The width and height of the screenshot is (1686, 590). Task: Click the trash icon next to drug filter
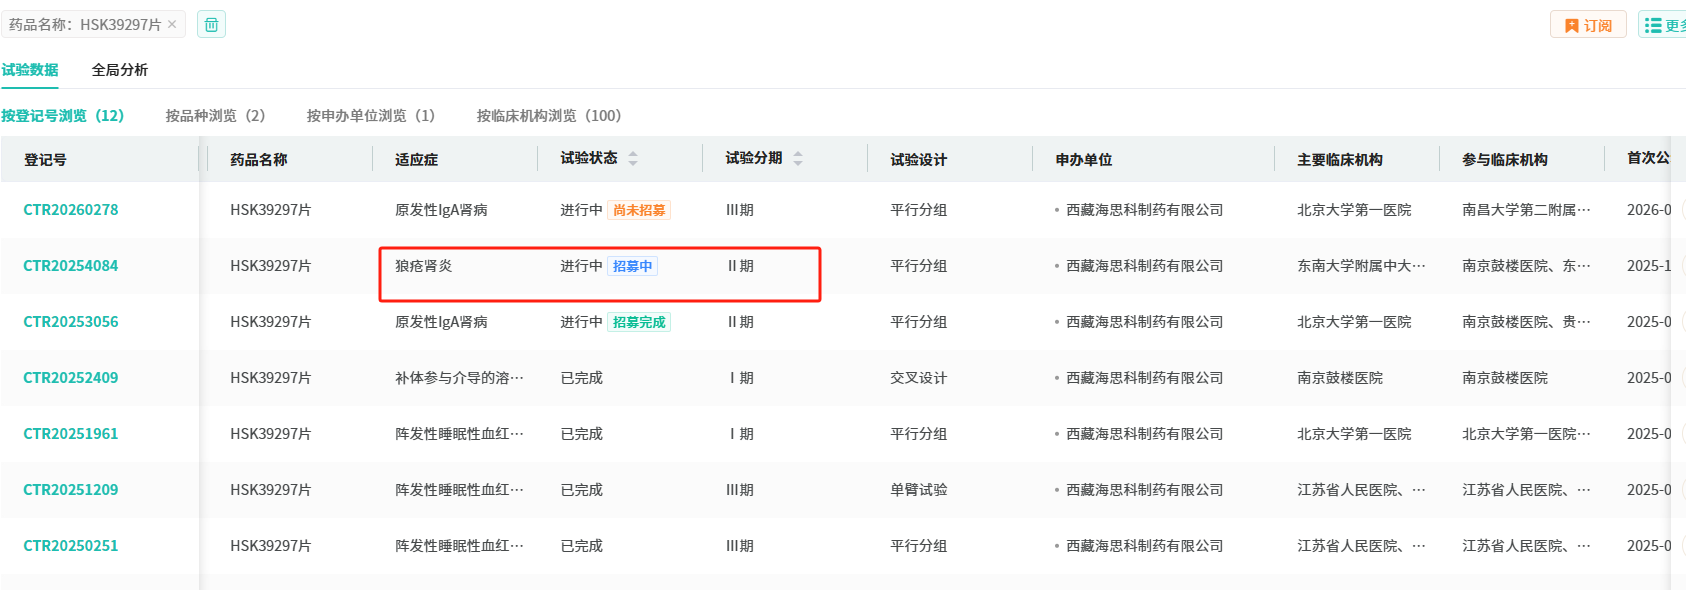point(211,24)
